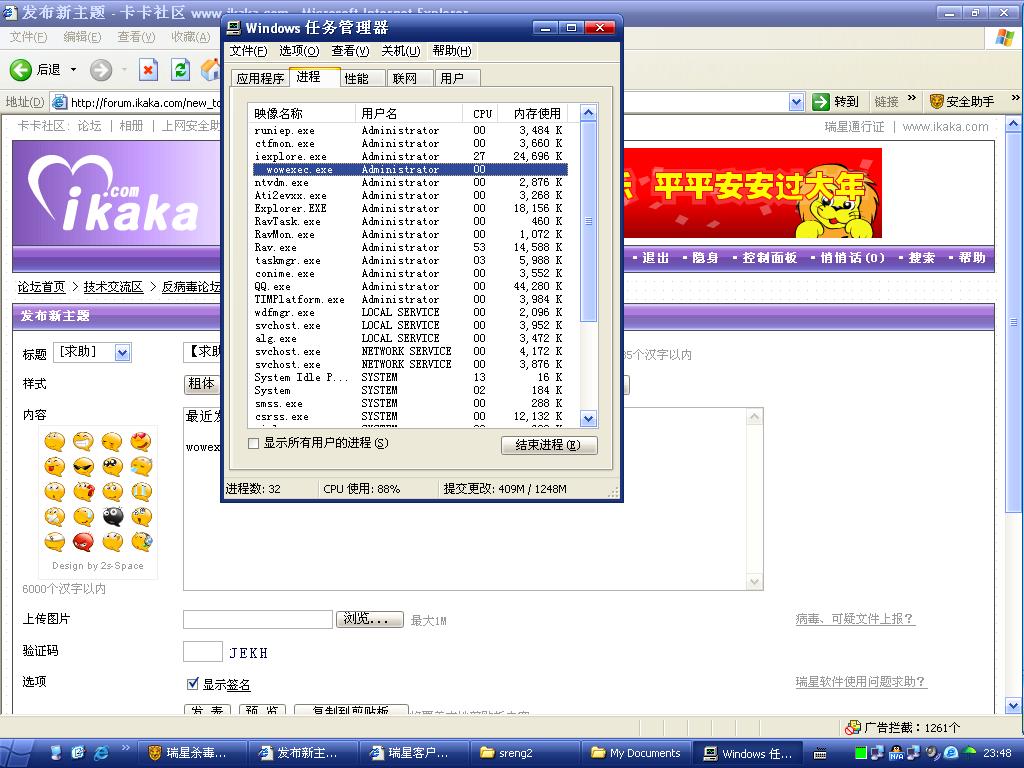Click the green tray icon
Viewport: 1024px width, 768px height.
861,753
